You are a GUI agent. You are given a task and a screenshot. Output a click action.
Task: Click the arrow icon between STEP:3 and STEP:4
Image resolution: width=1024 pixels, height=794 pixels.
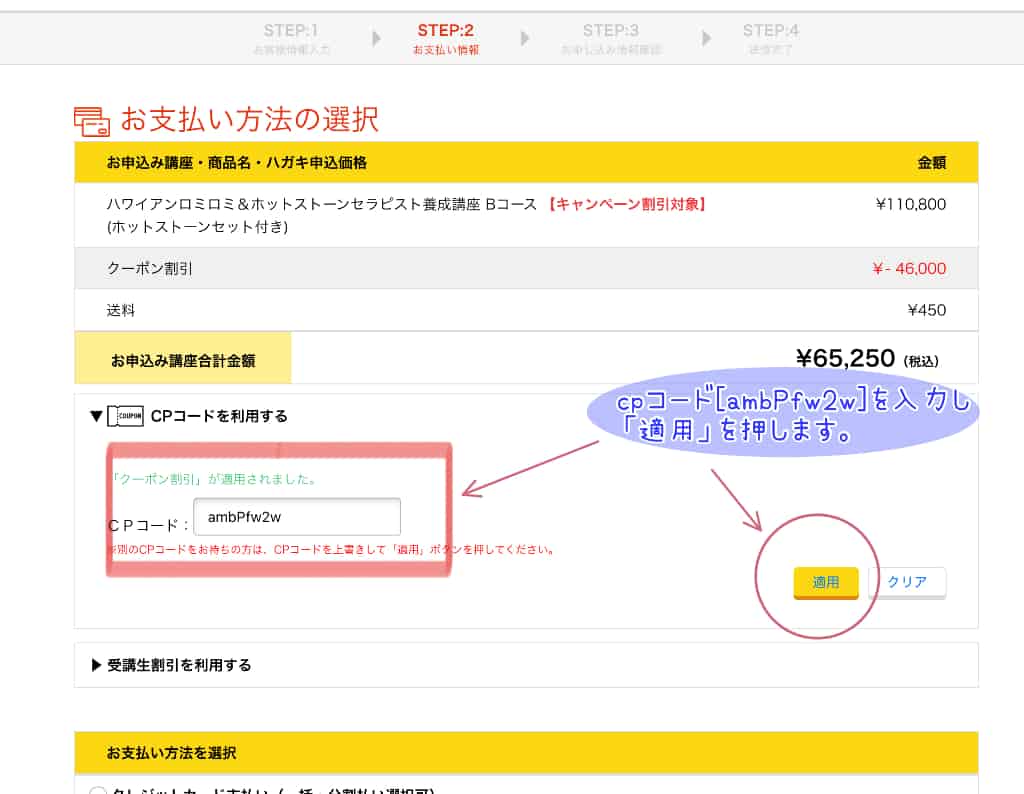(x=705, y=38)
